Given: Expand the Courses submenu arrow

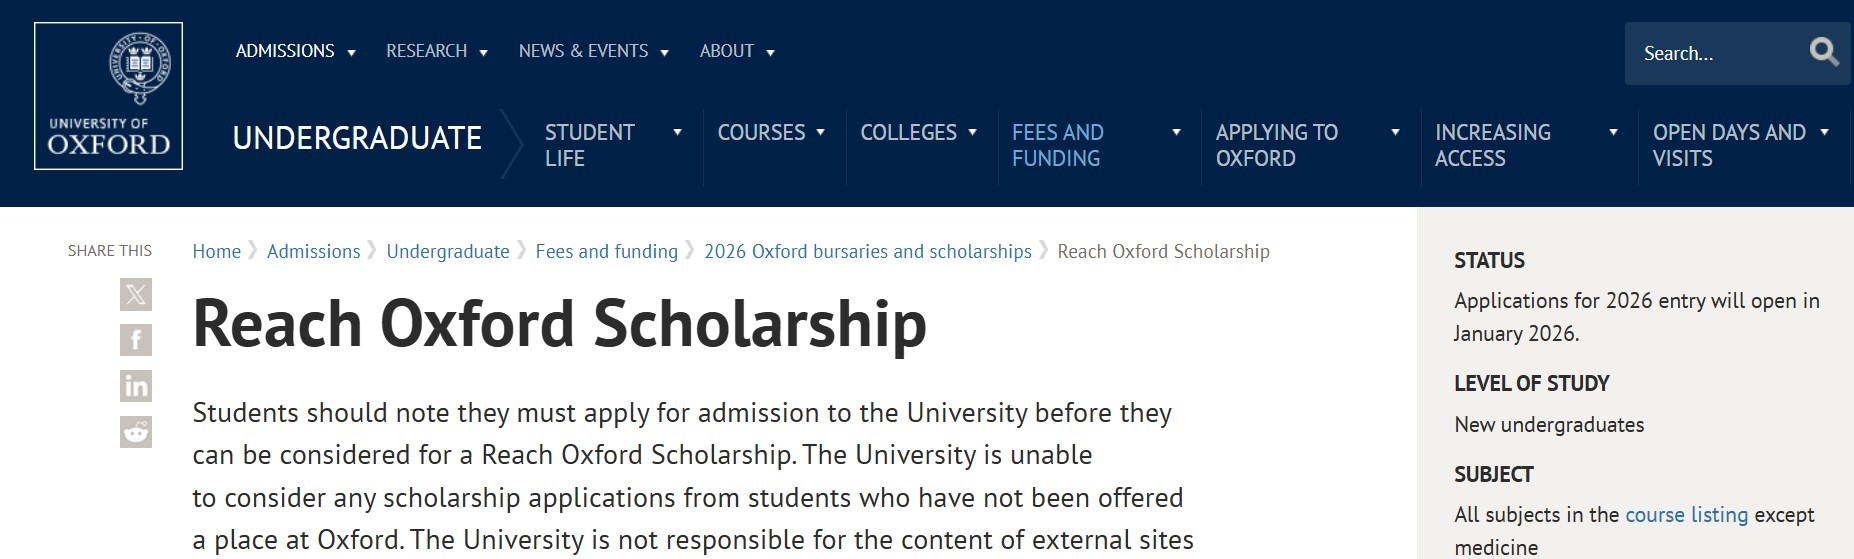Looking at the screenshot, I should 821,132.
